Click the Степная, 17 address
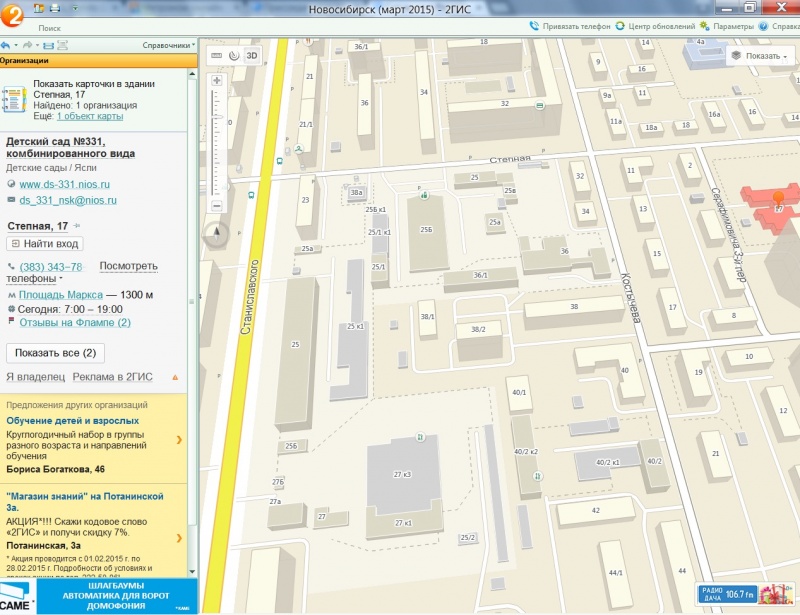This screenshot has height=615, width=800. tap(37, 226)
